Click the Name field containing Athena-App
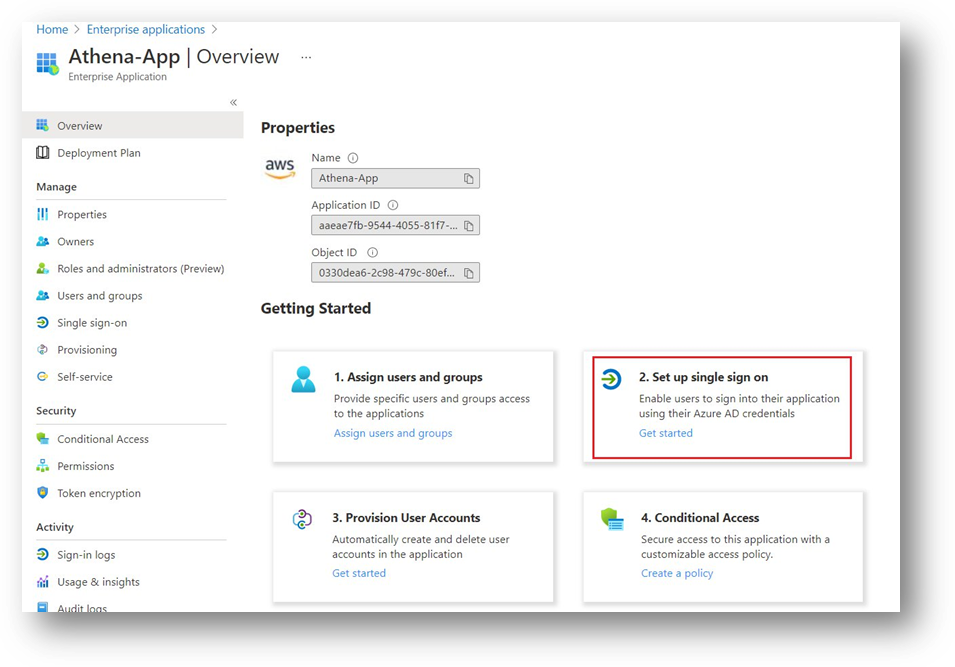Viewport: 955px width, 667px height. 395,178
